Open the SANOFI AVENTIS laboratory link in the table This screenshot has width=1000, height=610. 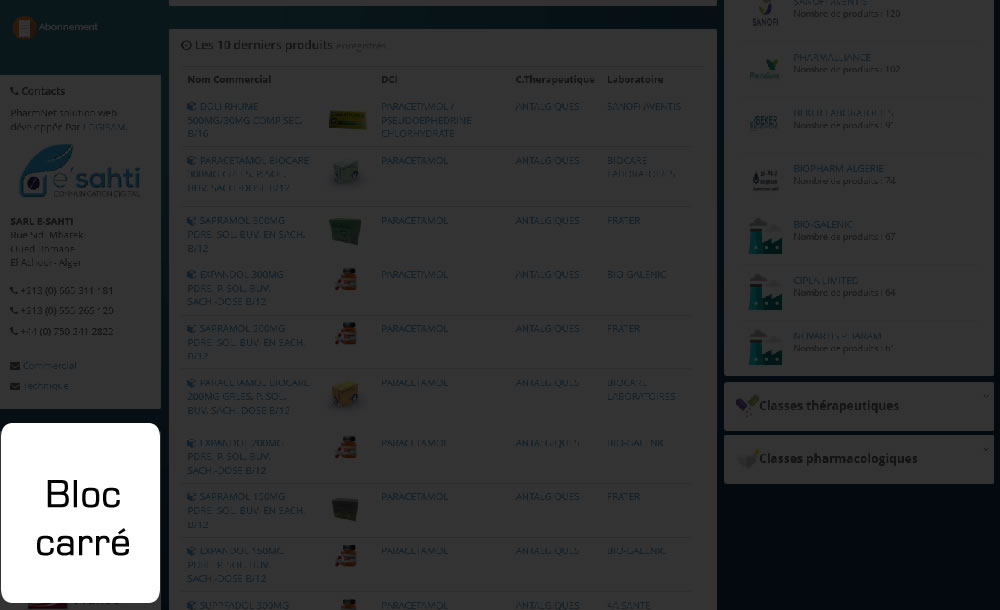click(644, 107)
